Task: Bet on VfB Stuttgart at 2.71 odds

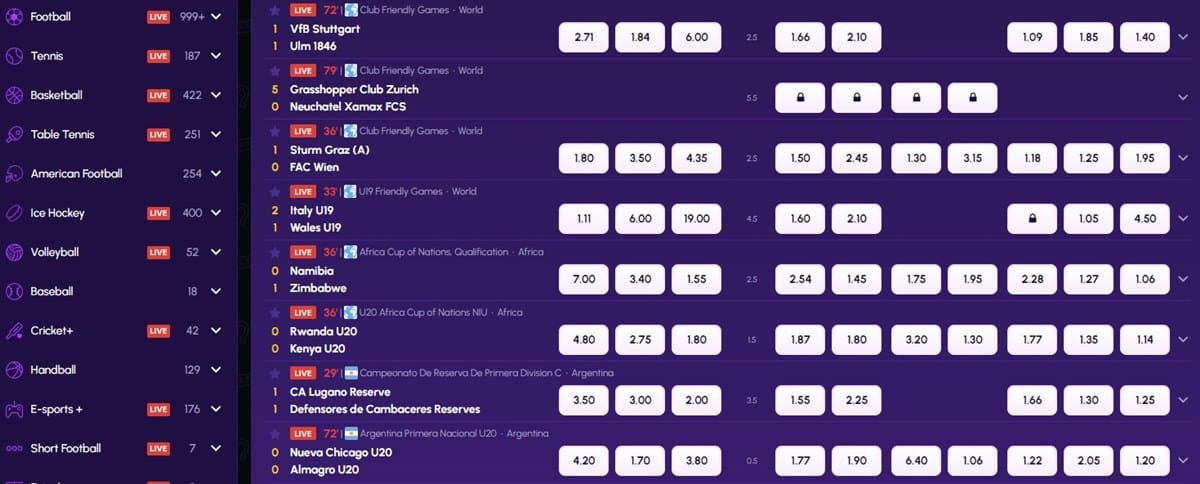Action: (584, 37)
